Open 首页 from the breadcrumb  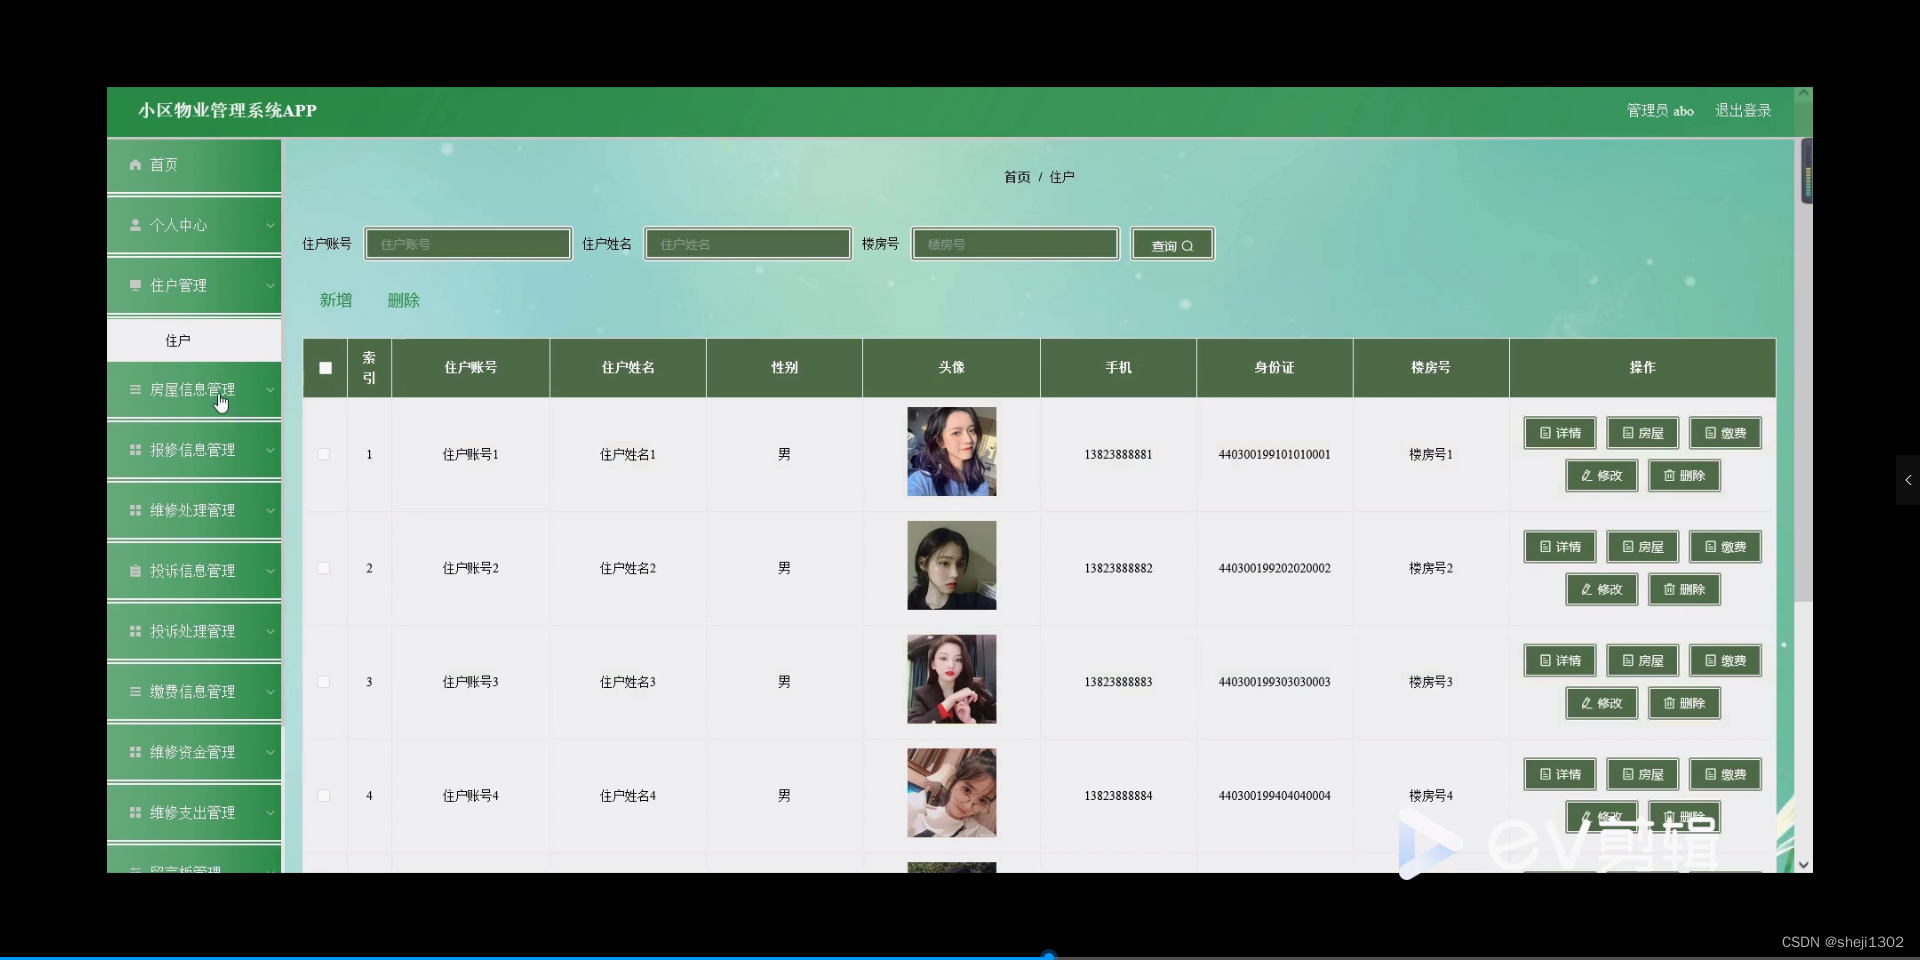click(1017, 176)
